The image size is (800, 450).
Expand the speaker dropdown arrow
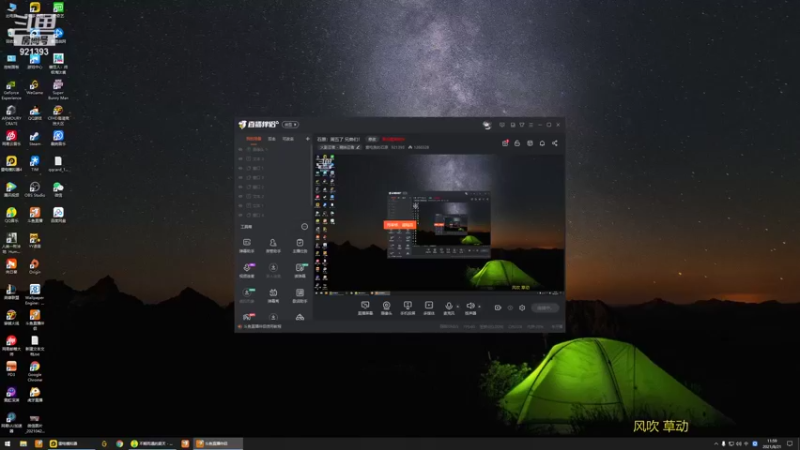[479, 307]
